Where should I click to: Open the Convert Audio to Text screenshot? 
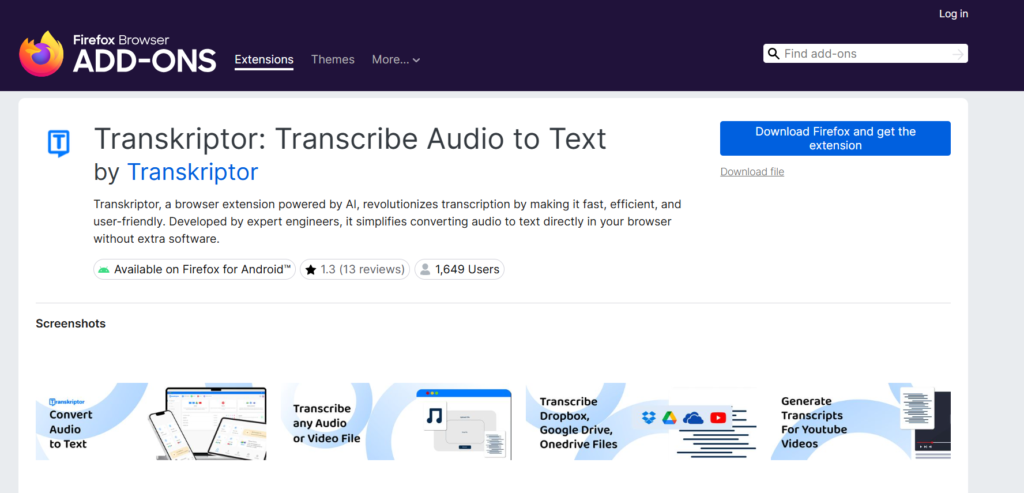pos(152,422)
